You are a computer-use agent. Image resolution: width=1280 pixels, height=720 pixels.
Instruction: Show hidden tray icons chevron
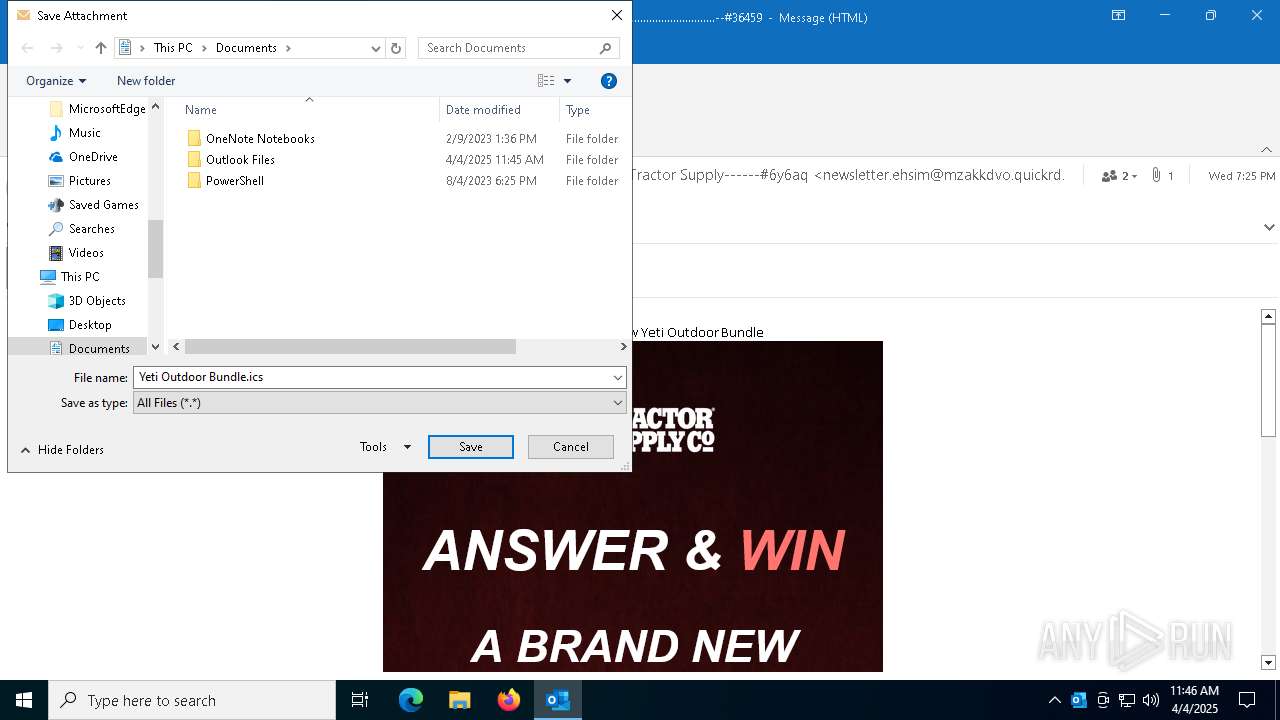[x=1054, y=700]
